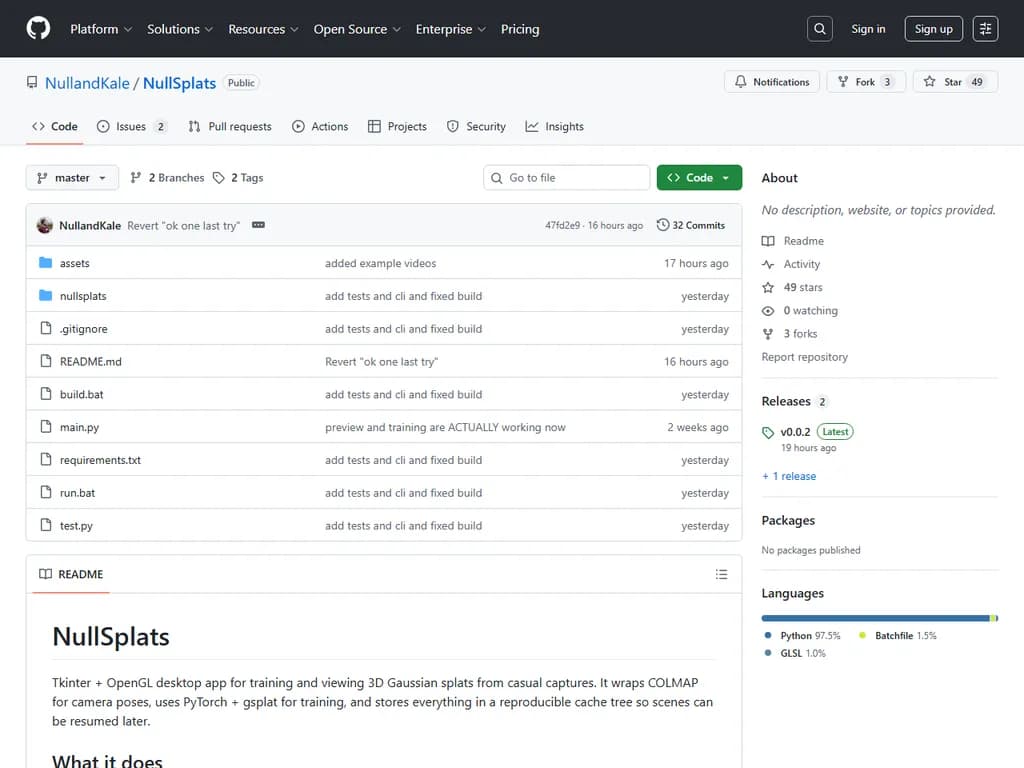Open the Pull requests tab
Image resolution: width=1024 pixels, height=768 pixels.
click(230, 127)
